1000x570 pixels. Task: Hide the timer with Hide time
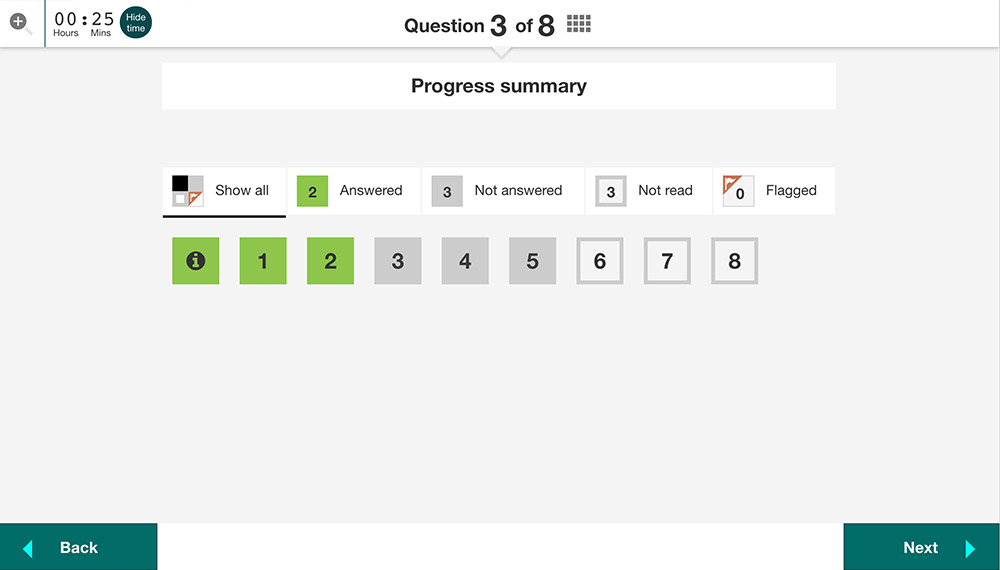coord(136,23)
